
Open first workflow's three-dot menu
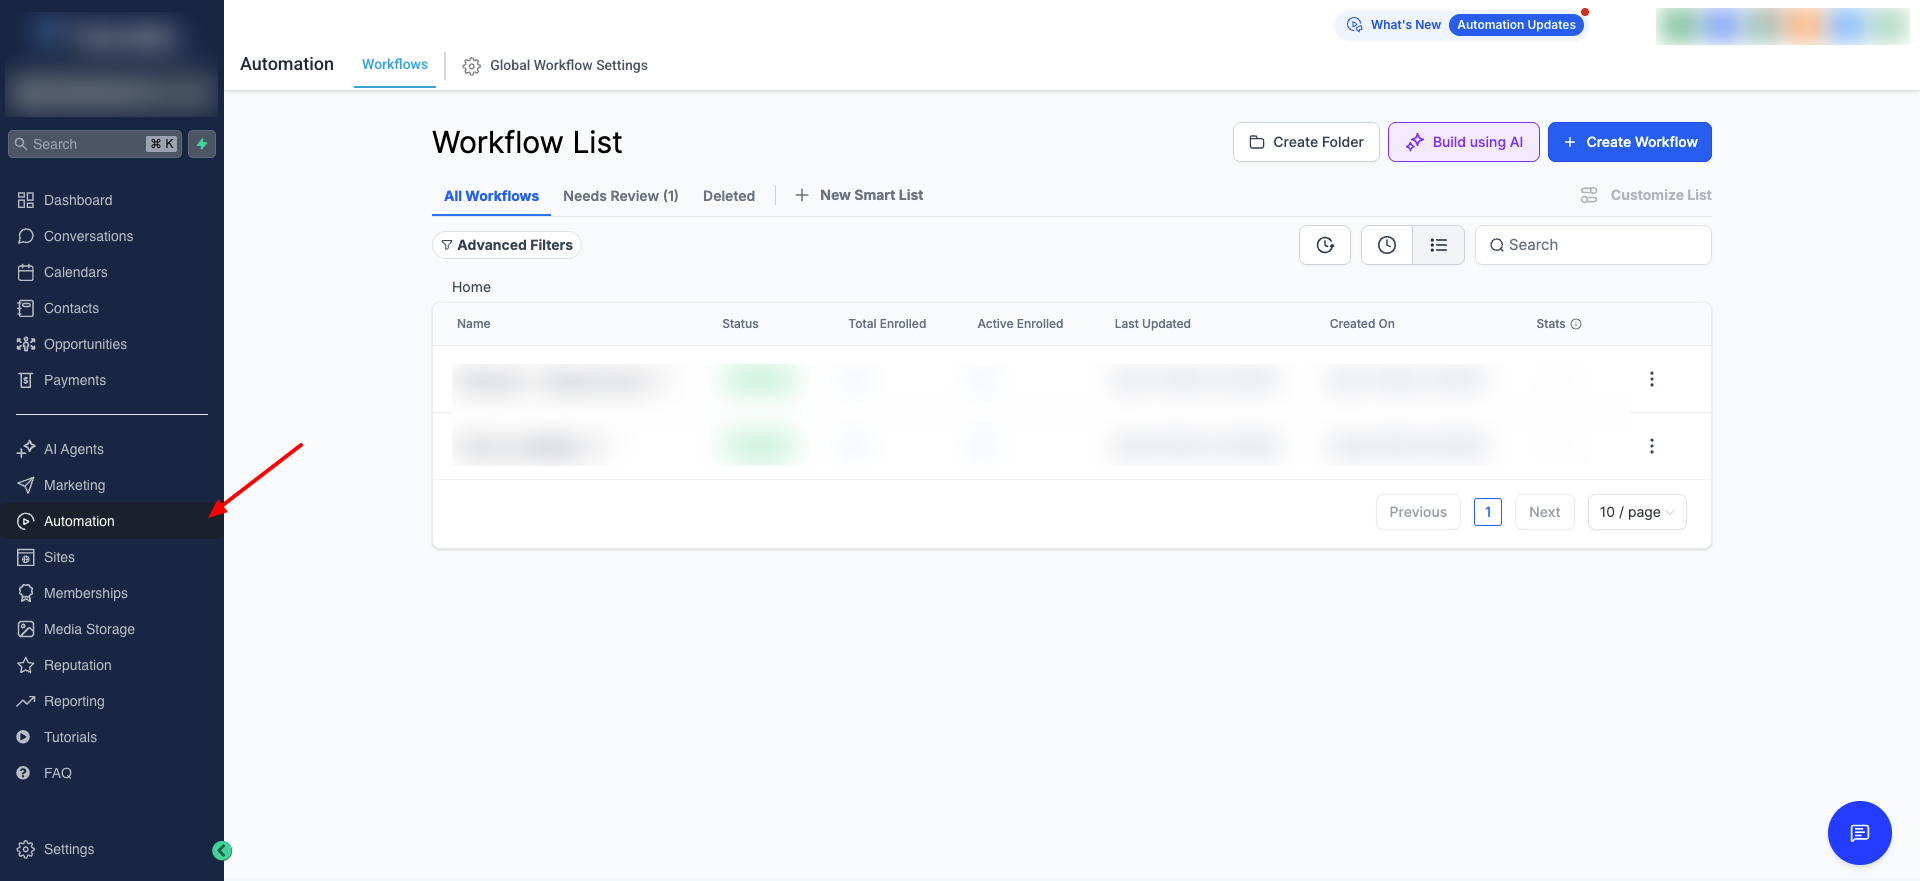pos(1651,379)
